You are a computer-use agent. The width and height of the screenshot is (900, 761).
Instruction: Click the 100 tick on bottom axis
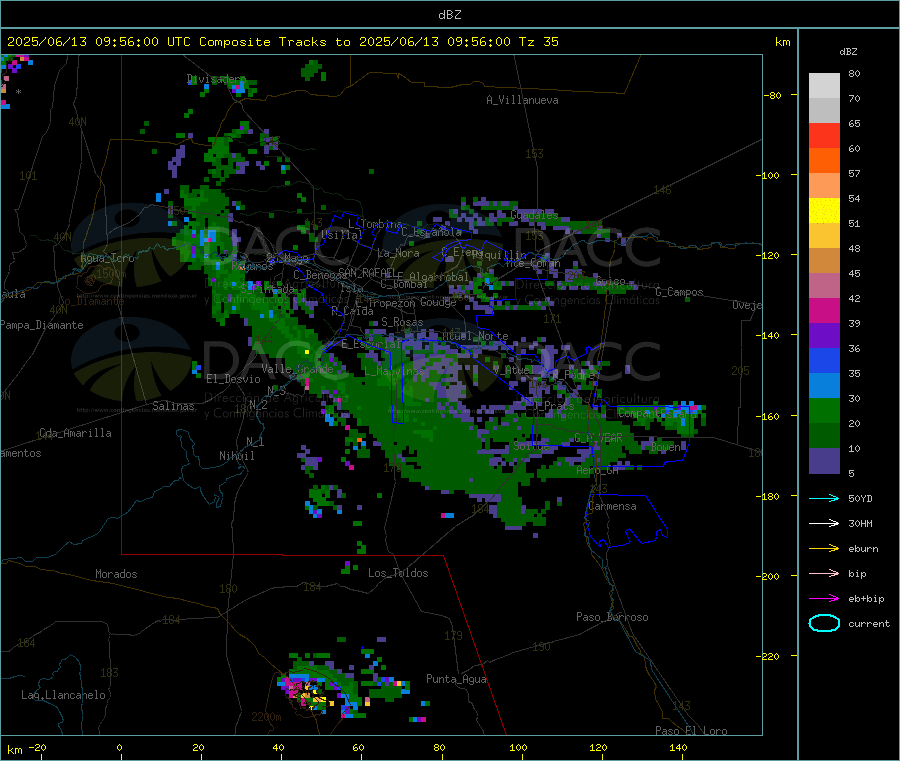coord(518,747)
